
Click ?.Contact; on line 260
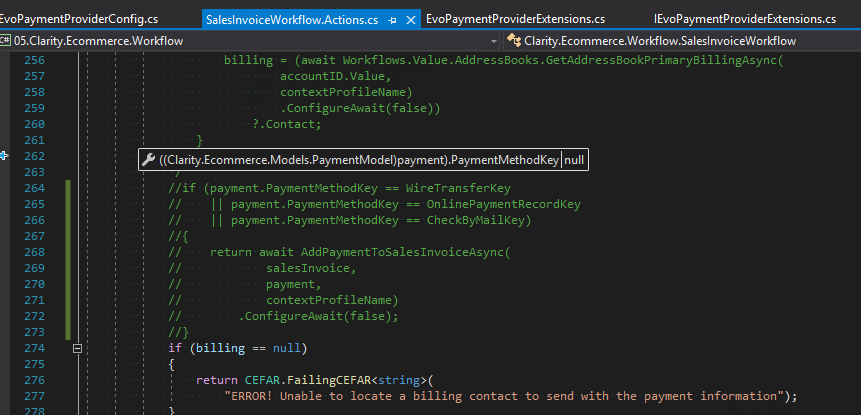click(x=287, y=125)
